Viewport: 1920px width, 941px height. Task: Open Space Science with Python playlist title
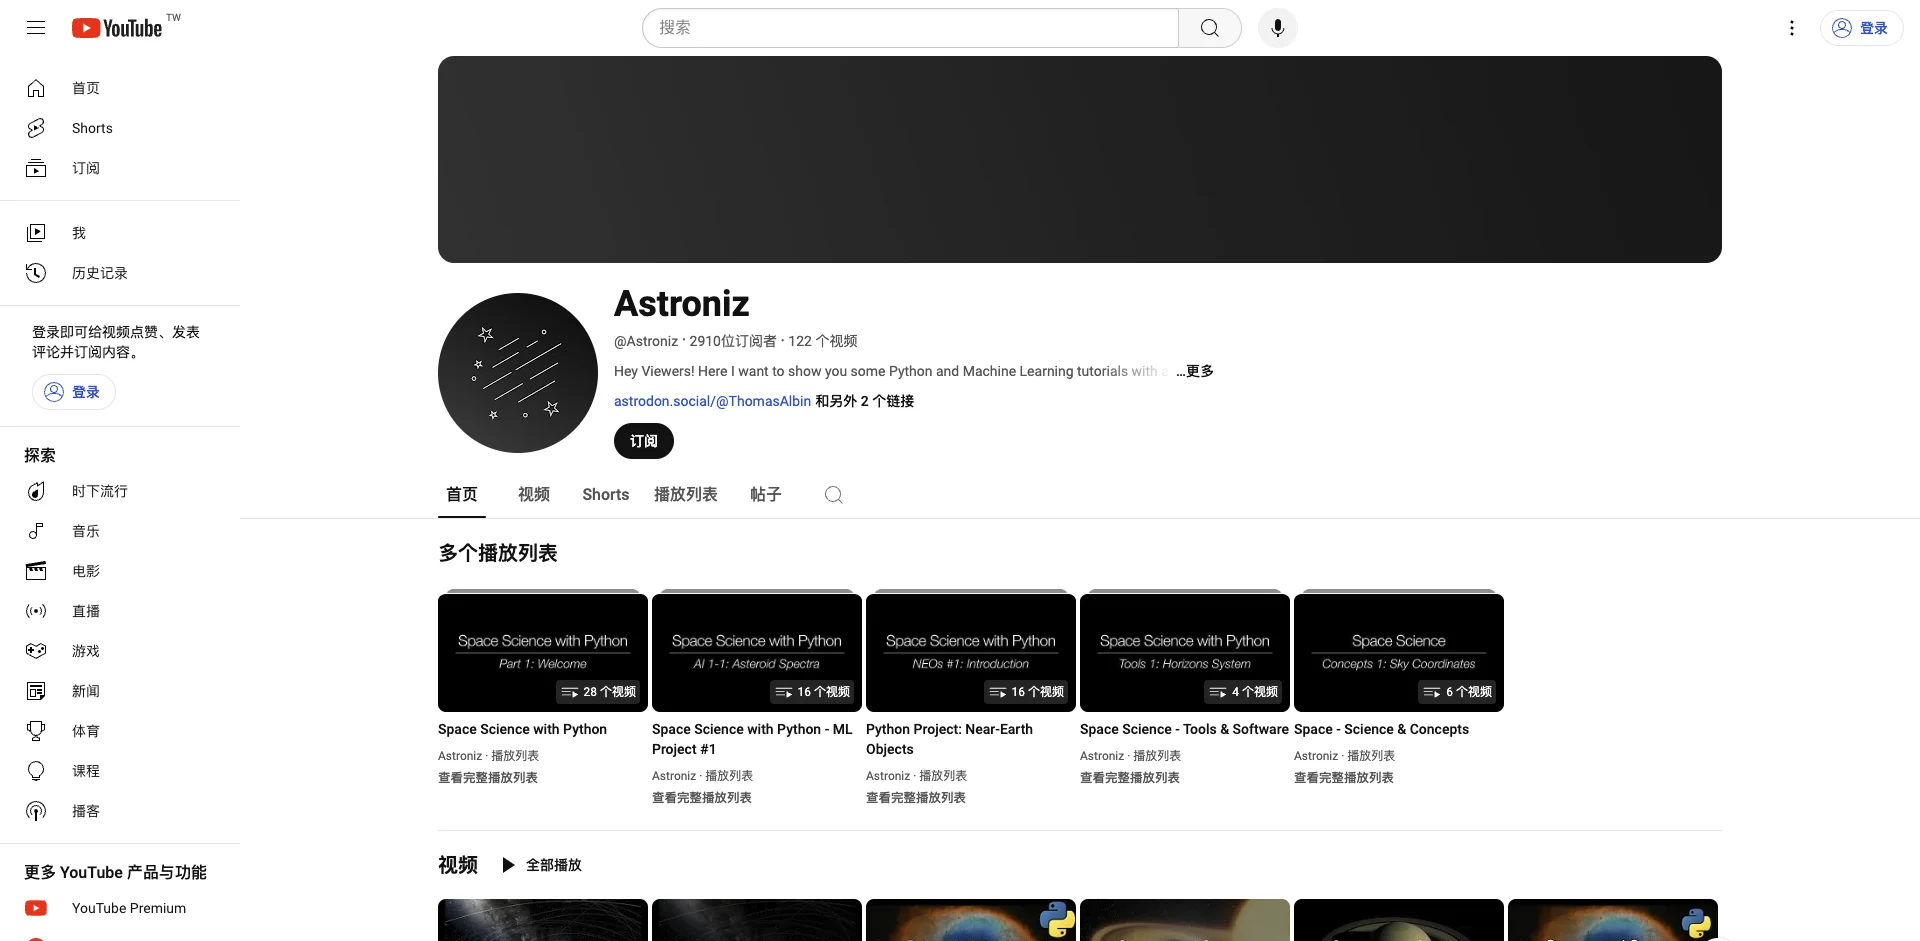pos(522,729)
